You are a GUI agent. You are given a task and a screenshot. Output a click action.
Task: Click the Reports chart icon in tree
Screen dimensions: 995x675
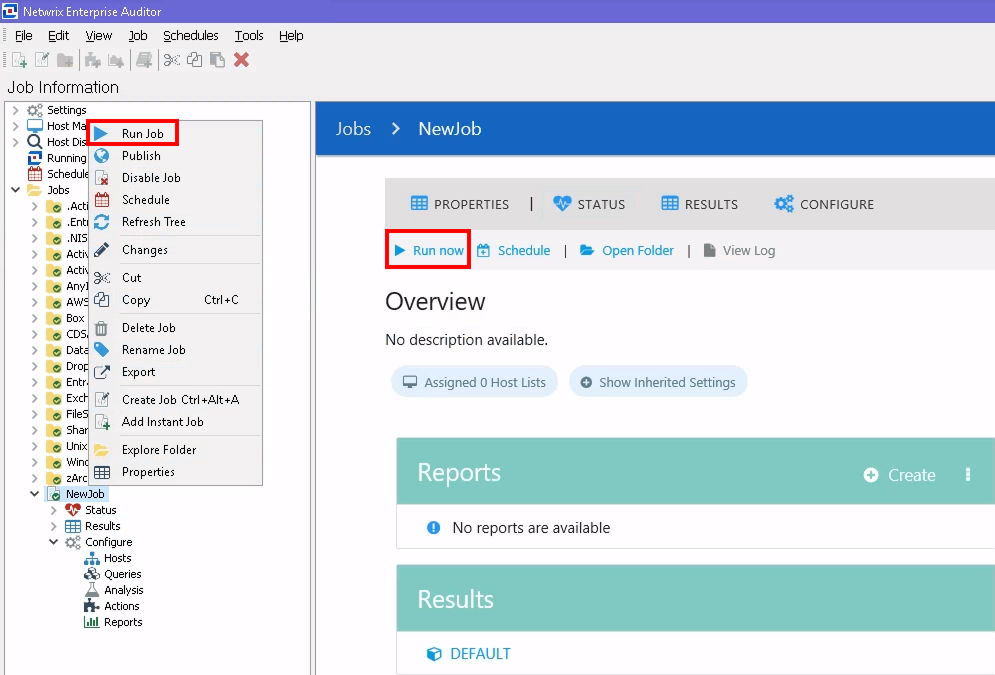92,622
